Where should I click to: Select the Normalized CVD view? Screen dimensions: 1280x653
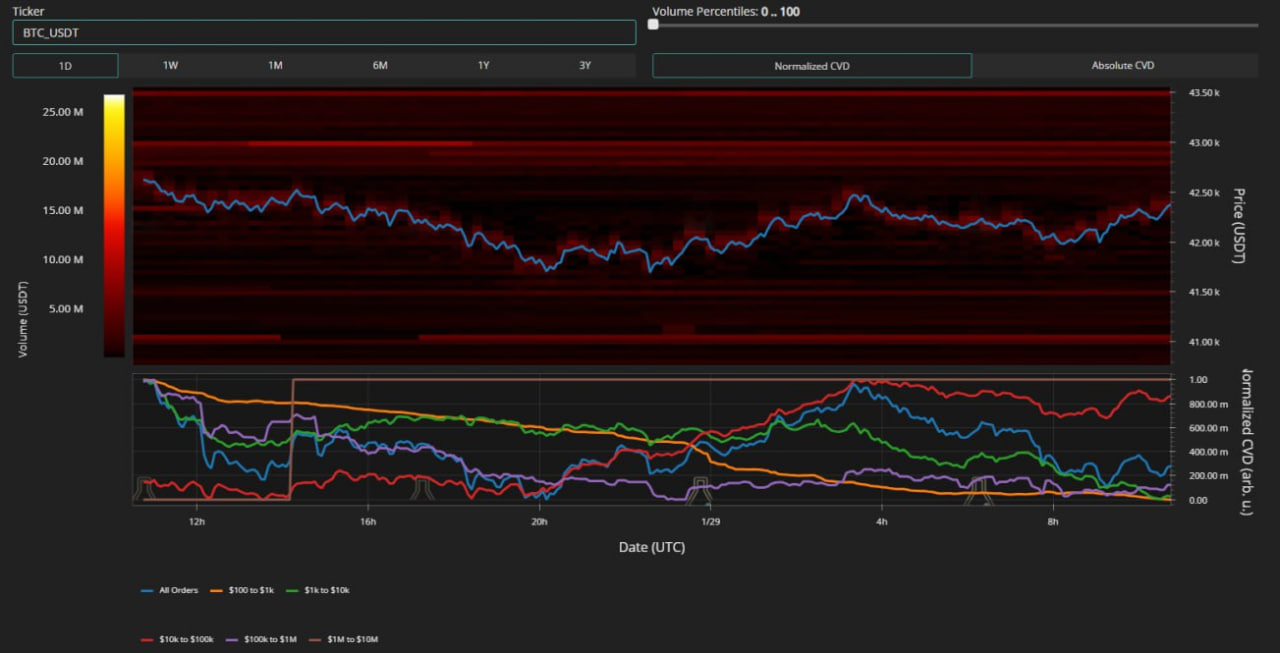click(x=812, y=65)
